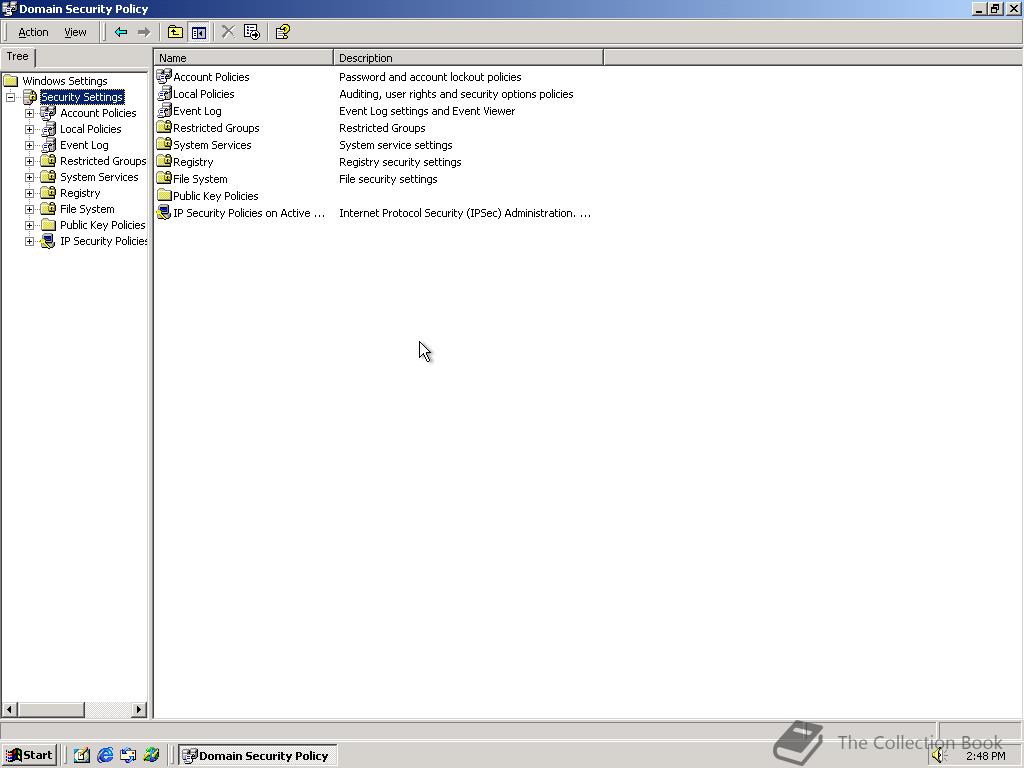Screen dimensions: 1024x768
Task: Click the File System icon in list pane
Action: (x=164, y=178)
